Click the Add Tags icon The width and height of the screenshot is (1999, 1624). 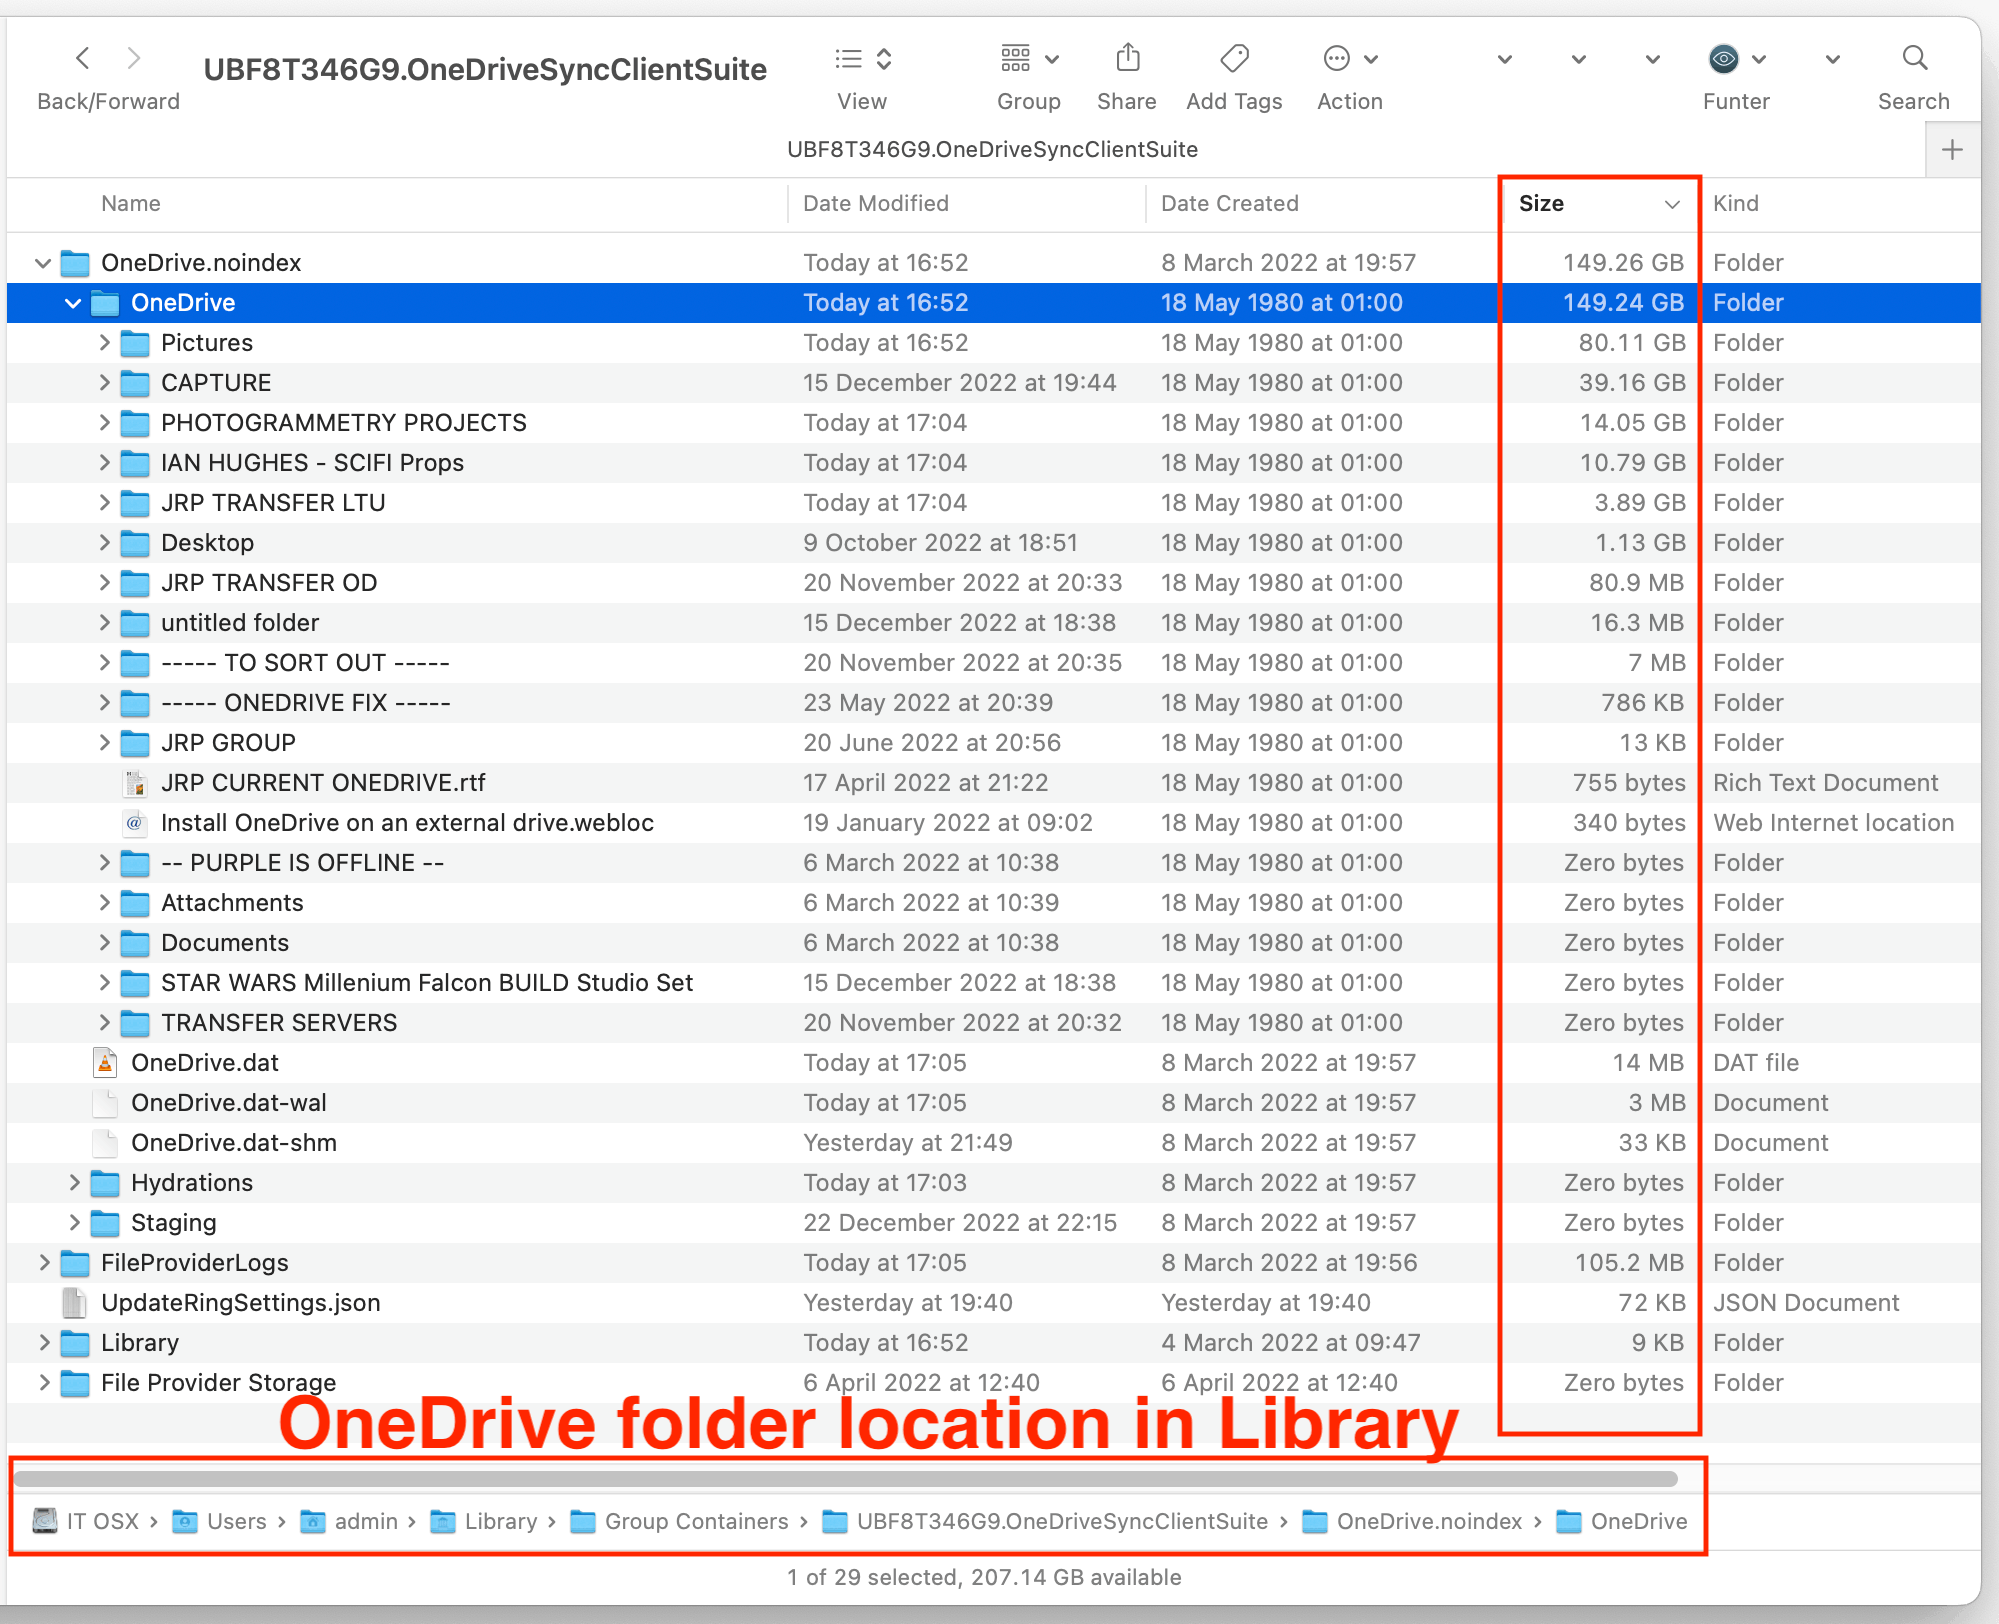[1234, 59]
